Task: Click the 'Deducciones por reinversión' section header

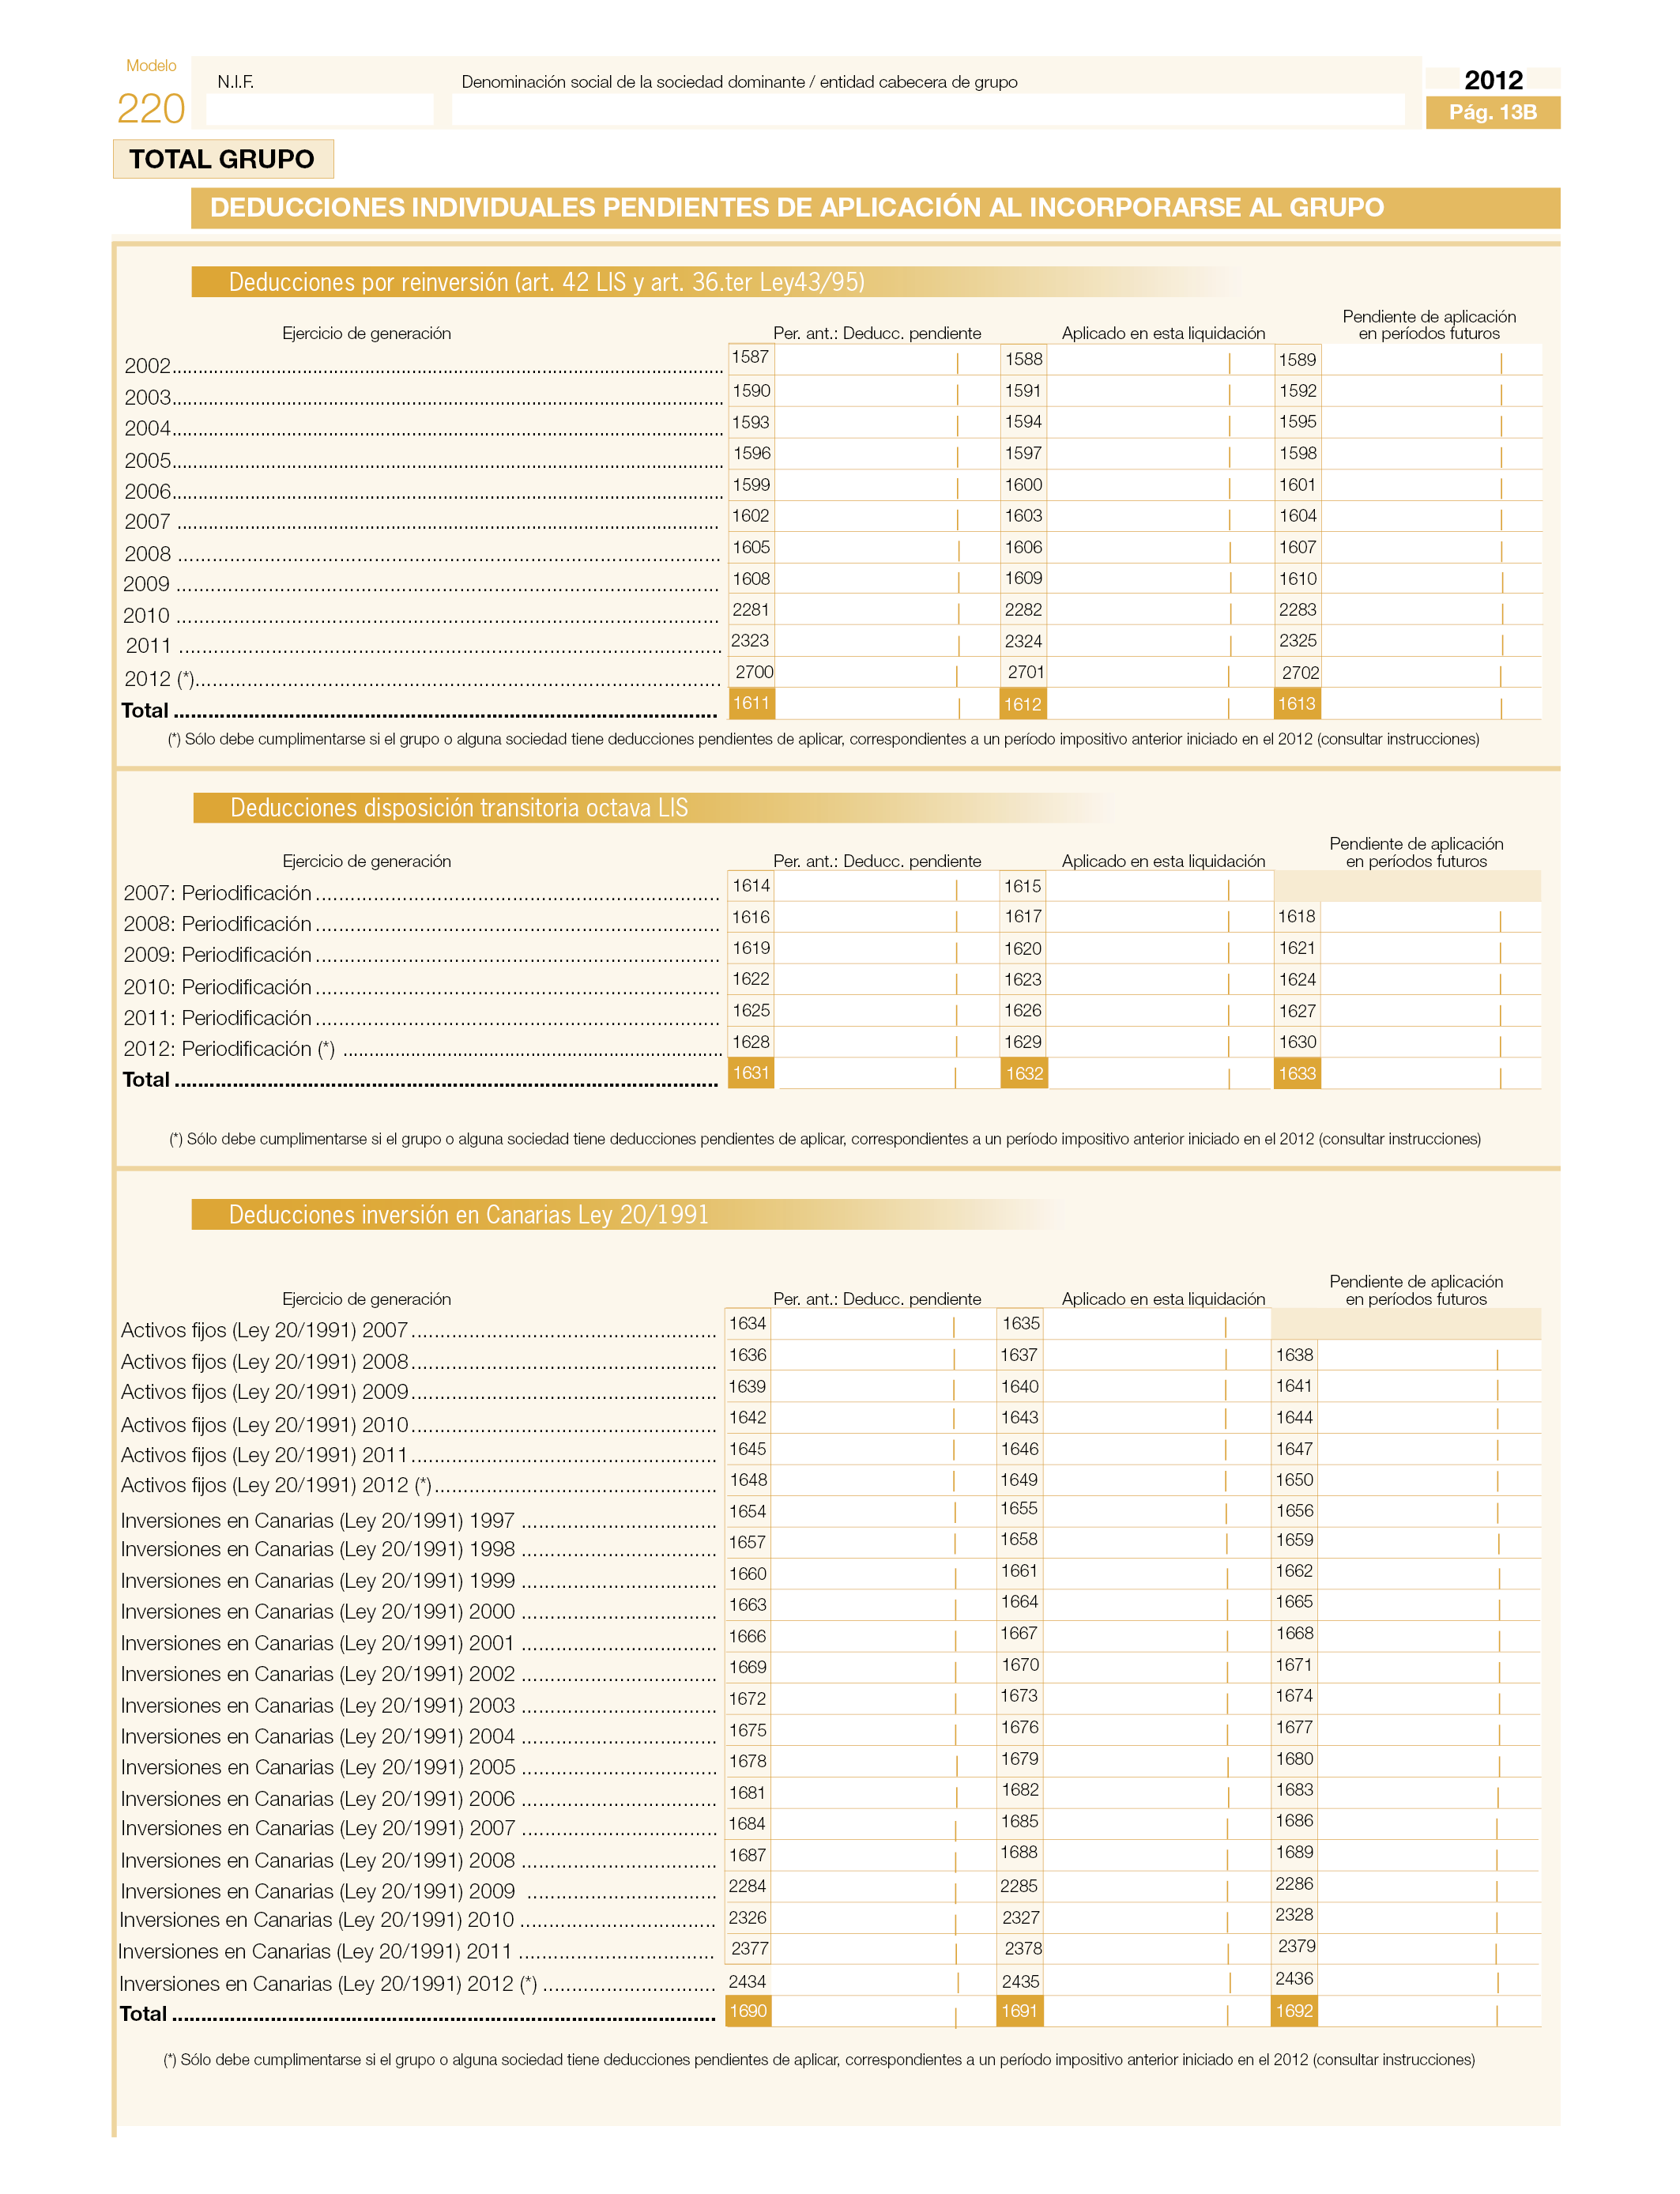Action: 546,282
